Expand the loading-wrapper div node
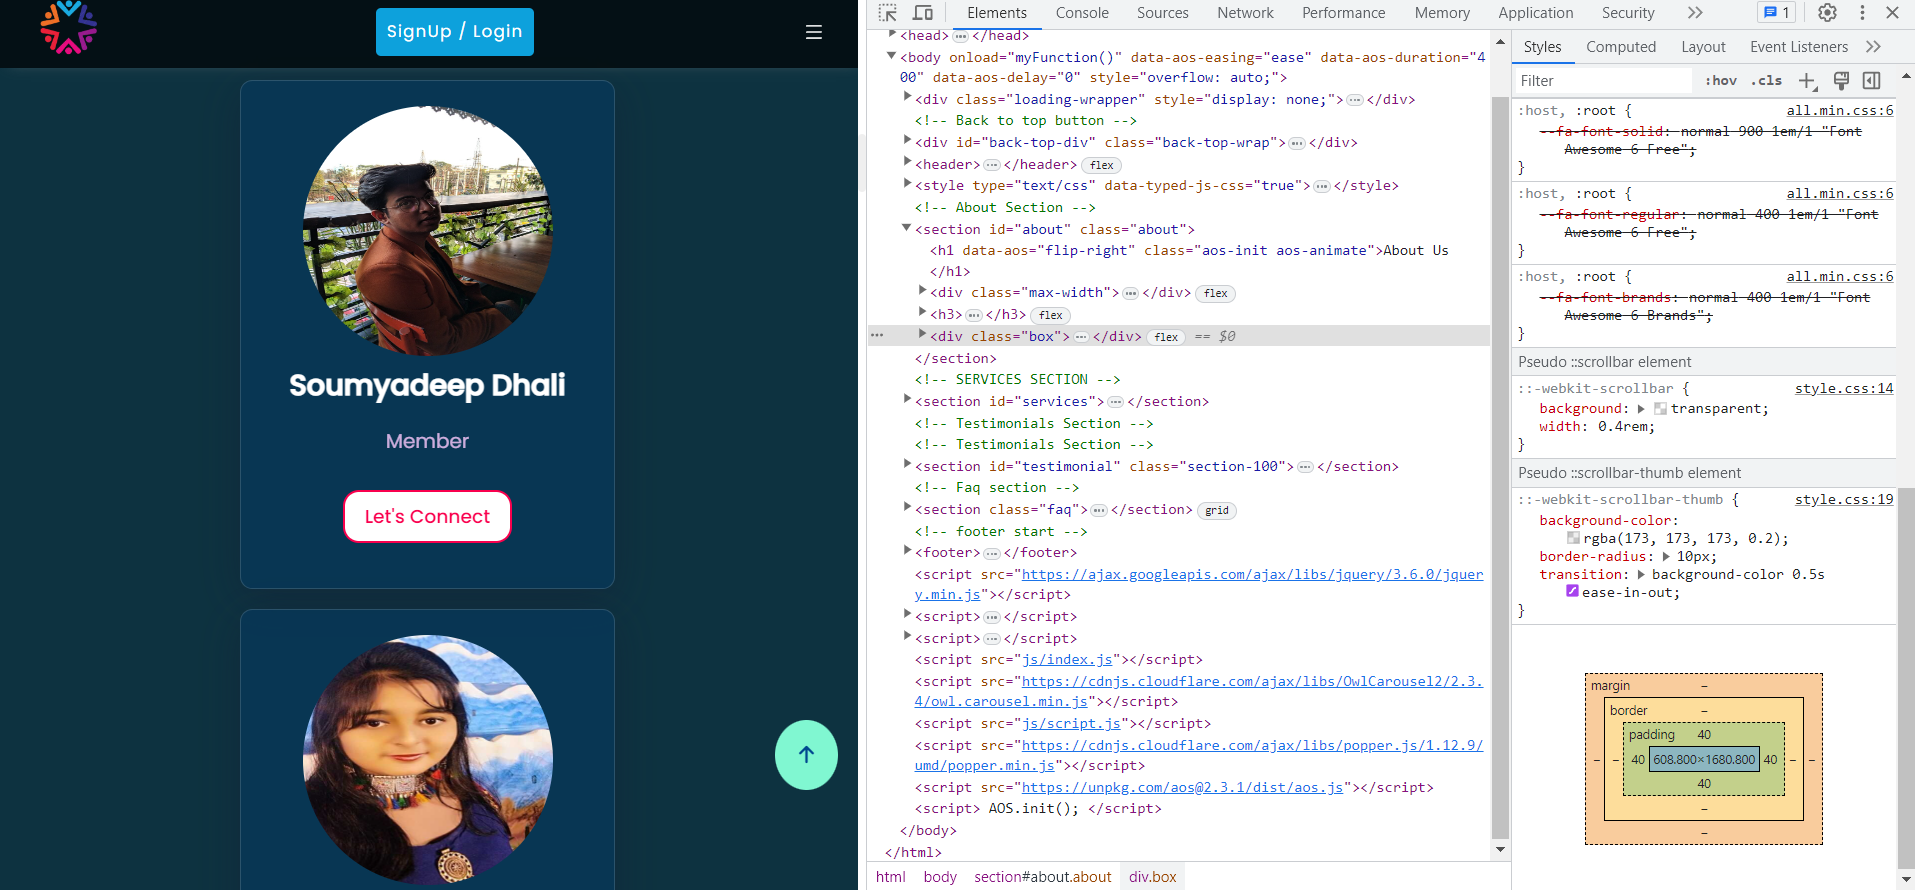Image resolution: width=1915 pixels, height=890 pixels. [907, 97]
